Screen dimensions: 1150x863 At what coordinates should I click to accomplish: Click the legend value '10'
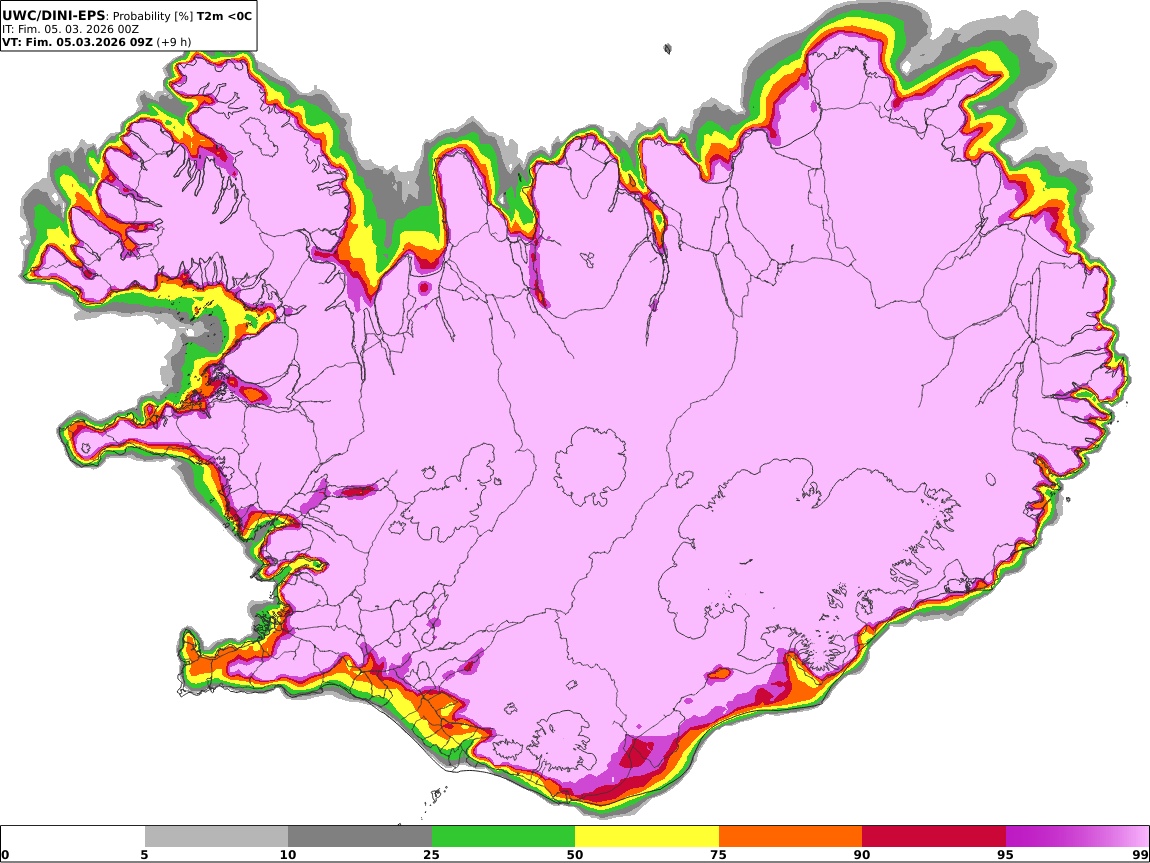click(x=288, y=854)
